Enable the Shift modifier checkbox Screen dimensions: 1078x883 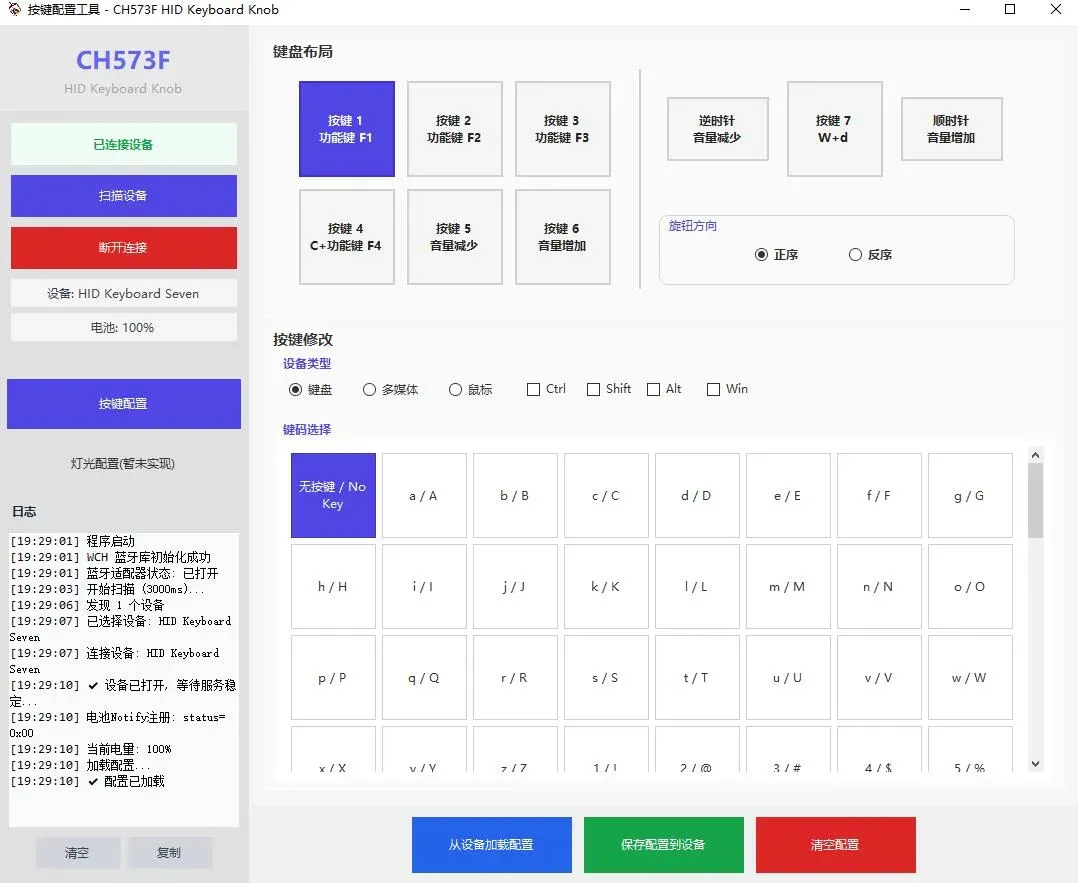pyautogui.click(x=608, y=389)
